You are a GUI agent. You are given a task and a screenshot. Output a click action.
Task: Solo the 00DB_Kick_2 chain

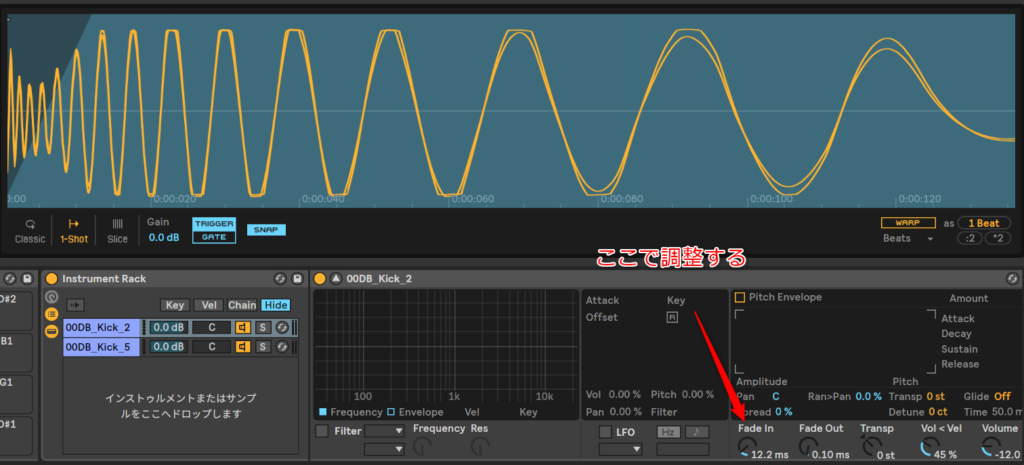coord(263,328)
